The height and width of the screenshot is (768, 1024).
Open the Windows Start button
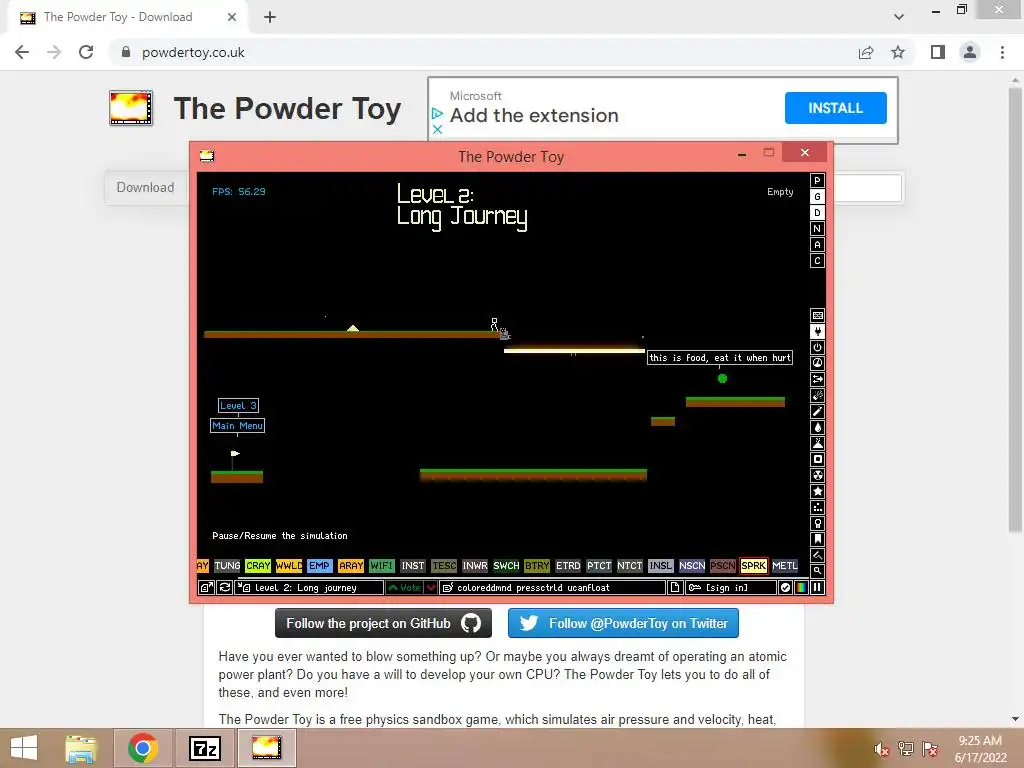[24, 748]
